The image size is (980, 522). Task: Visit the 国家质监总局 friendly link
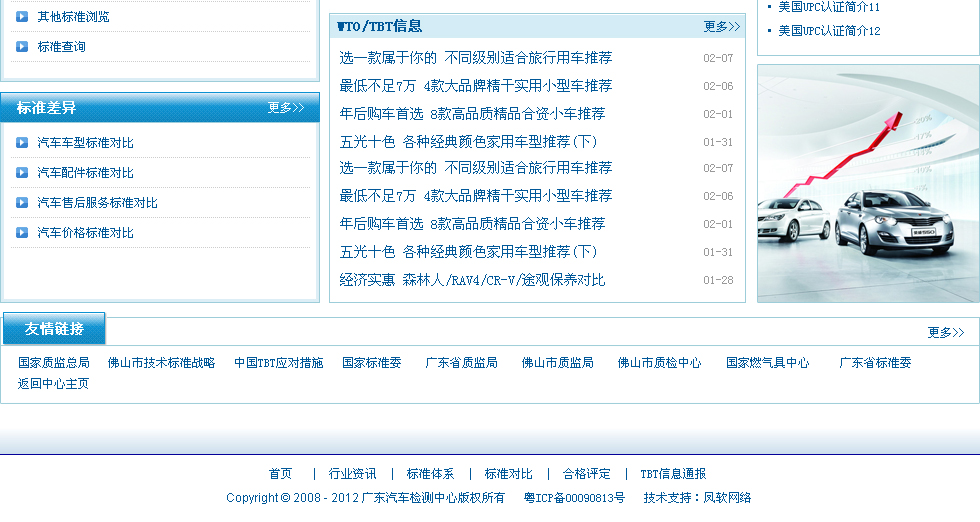point(54,363)
